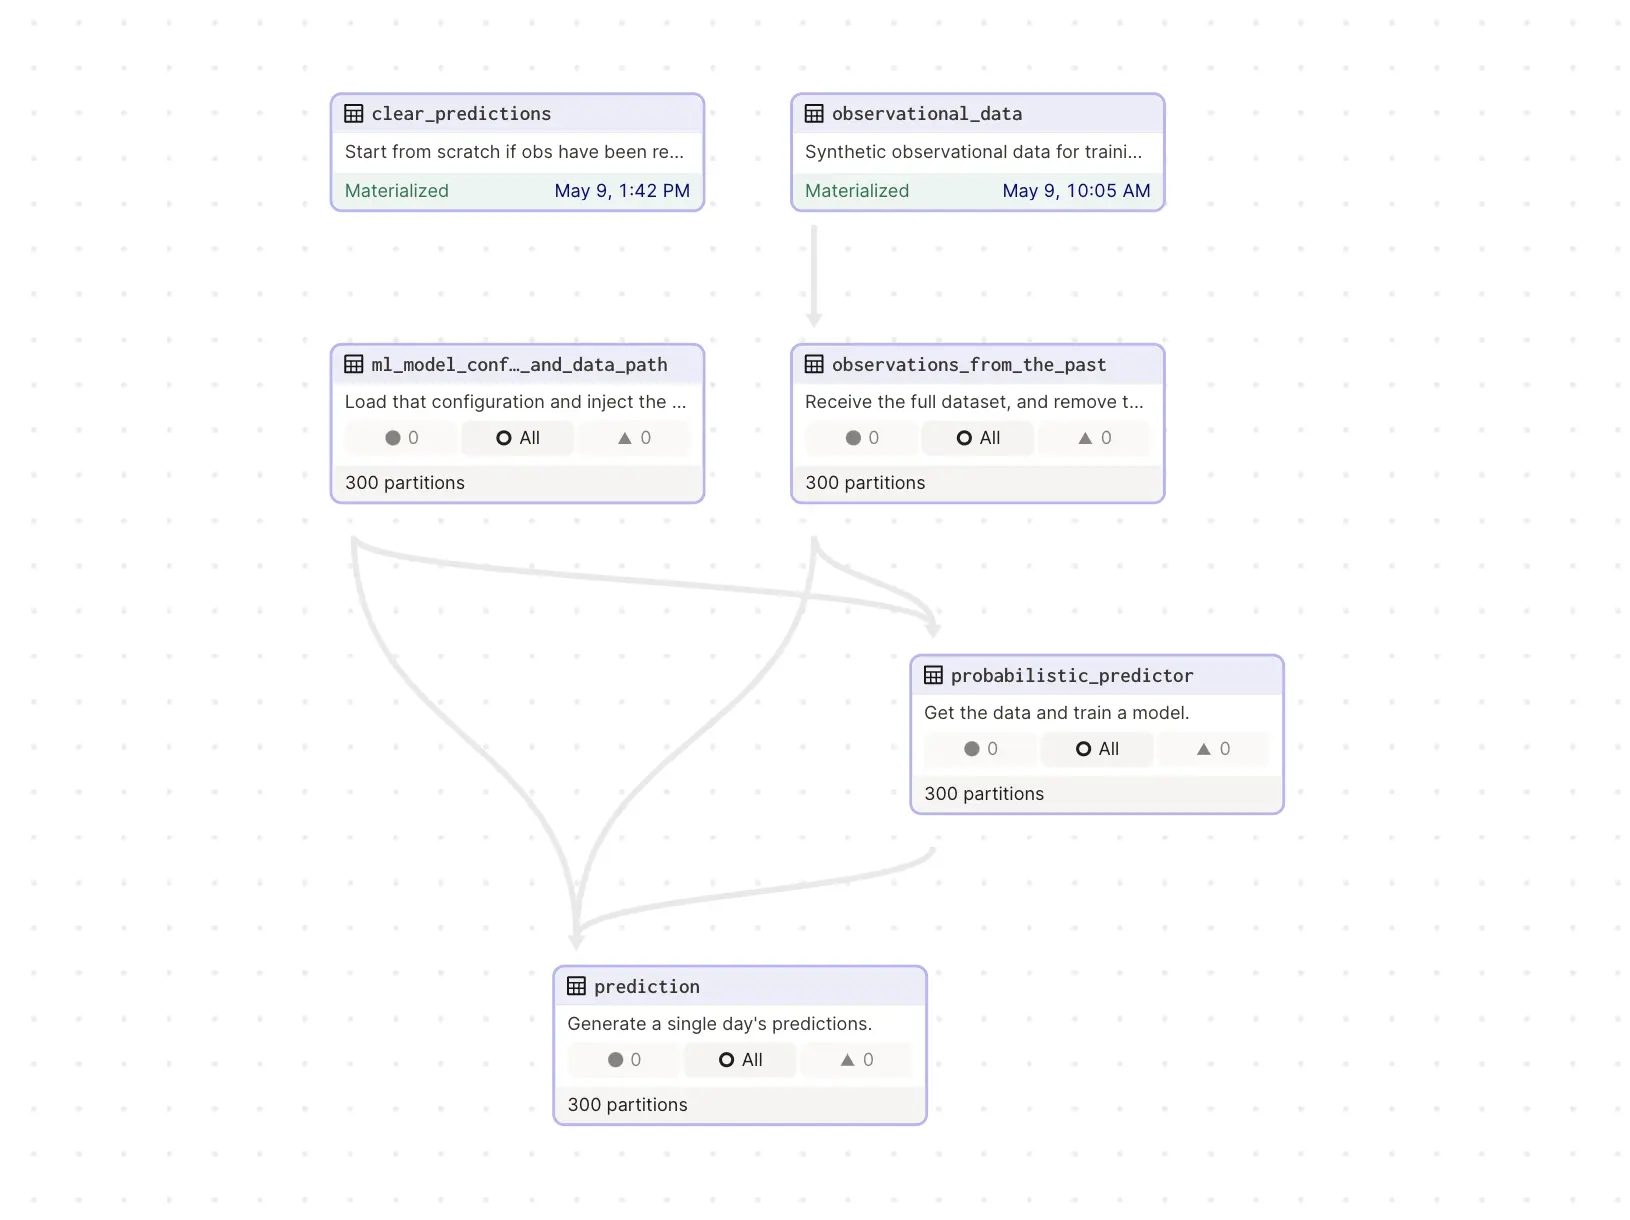This screenshot has width=1630, height=1220.
Task: Open May 9, 1:42 PM materialization link
Action: [x=622, y=191]
